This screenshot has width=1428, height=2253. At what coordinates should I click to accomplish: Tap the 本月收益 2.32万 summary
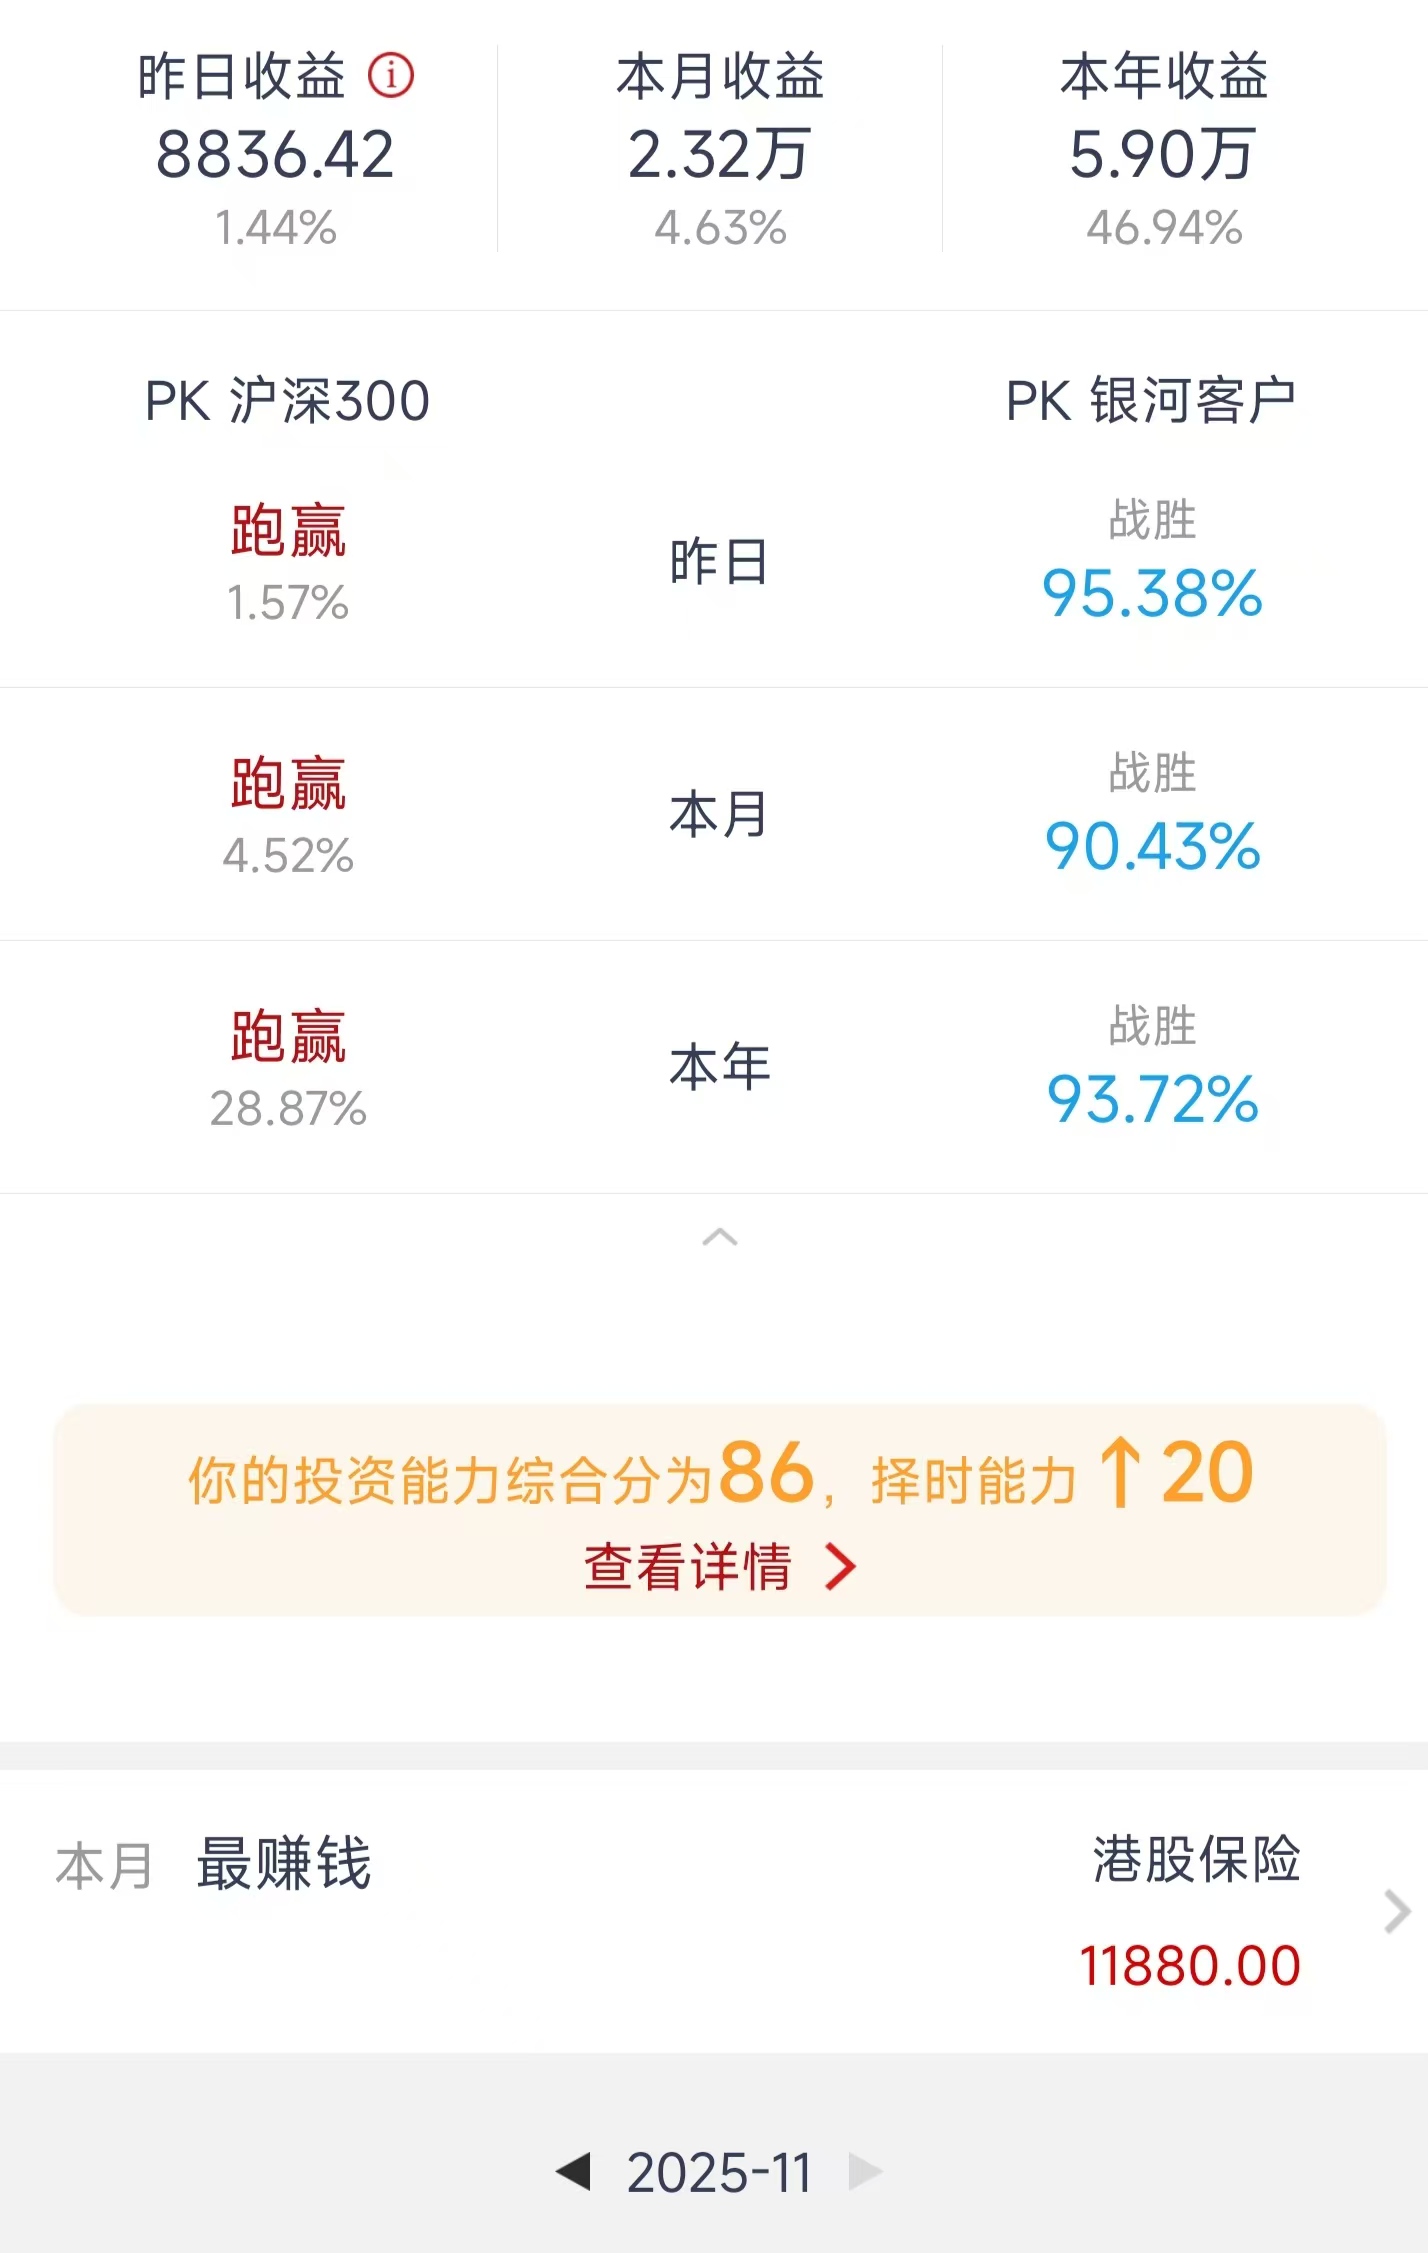coord(720,153)
